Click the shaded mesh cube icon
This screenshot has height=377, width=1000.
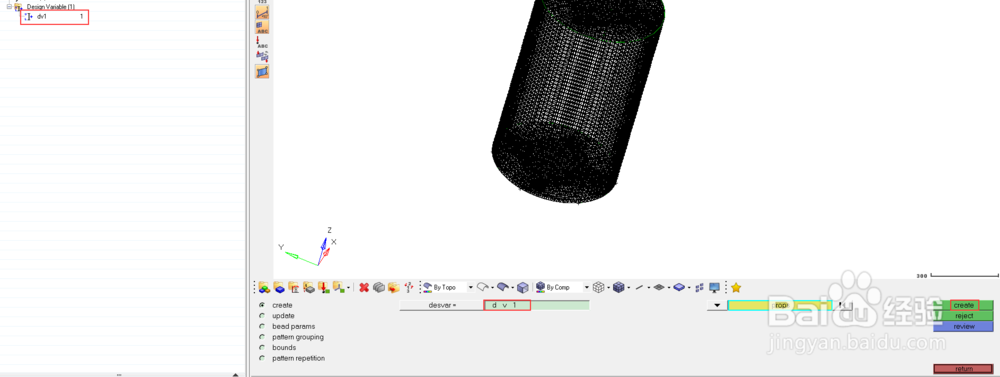pos(619,287)
